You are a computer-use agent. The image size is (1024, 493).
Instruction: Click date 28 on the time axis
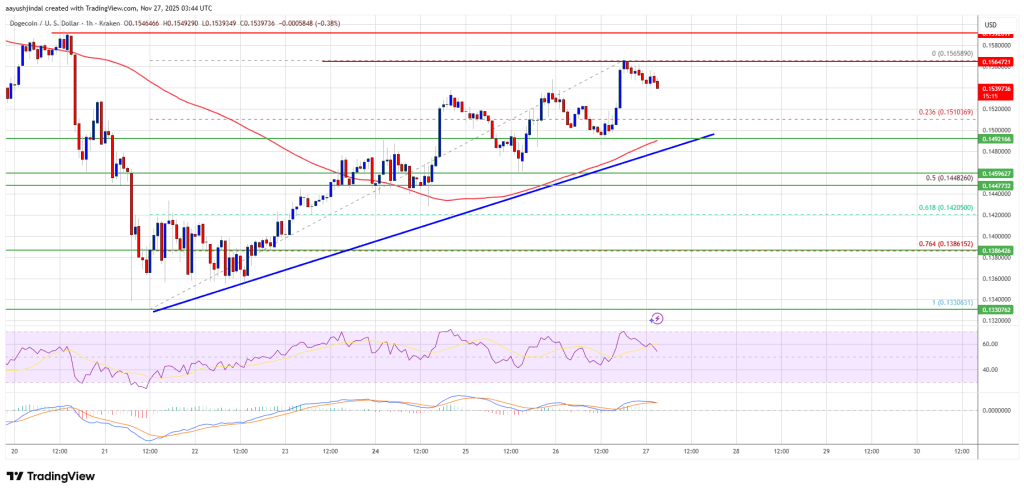(735, 450)
